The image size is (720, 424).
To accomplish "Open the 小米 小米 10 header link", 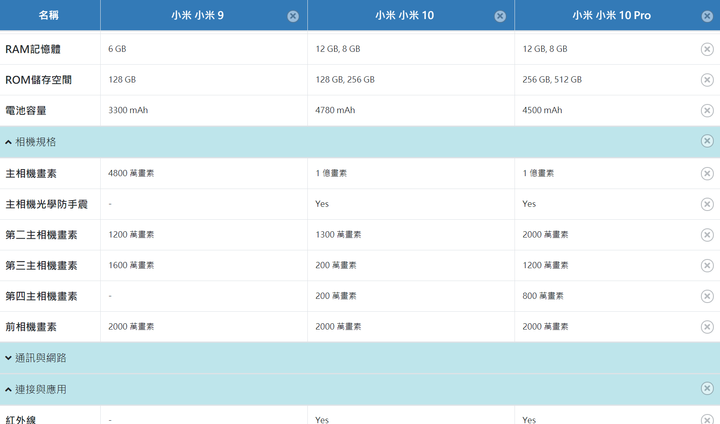I will 405,16.
